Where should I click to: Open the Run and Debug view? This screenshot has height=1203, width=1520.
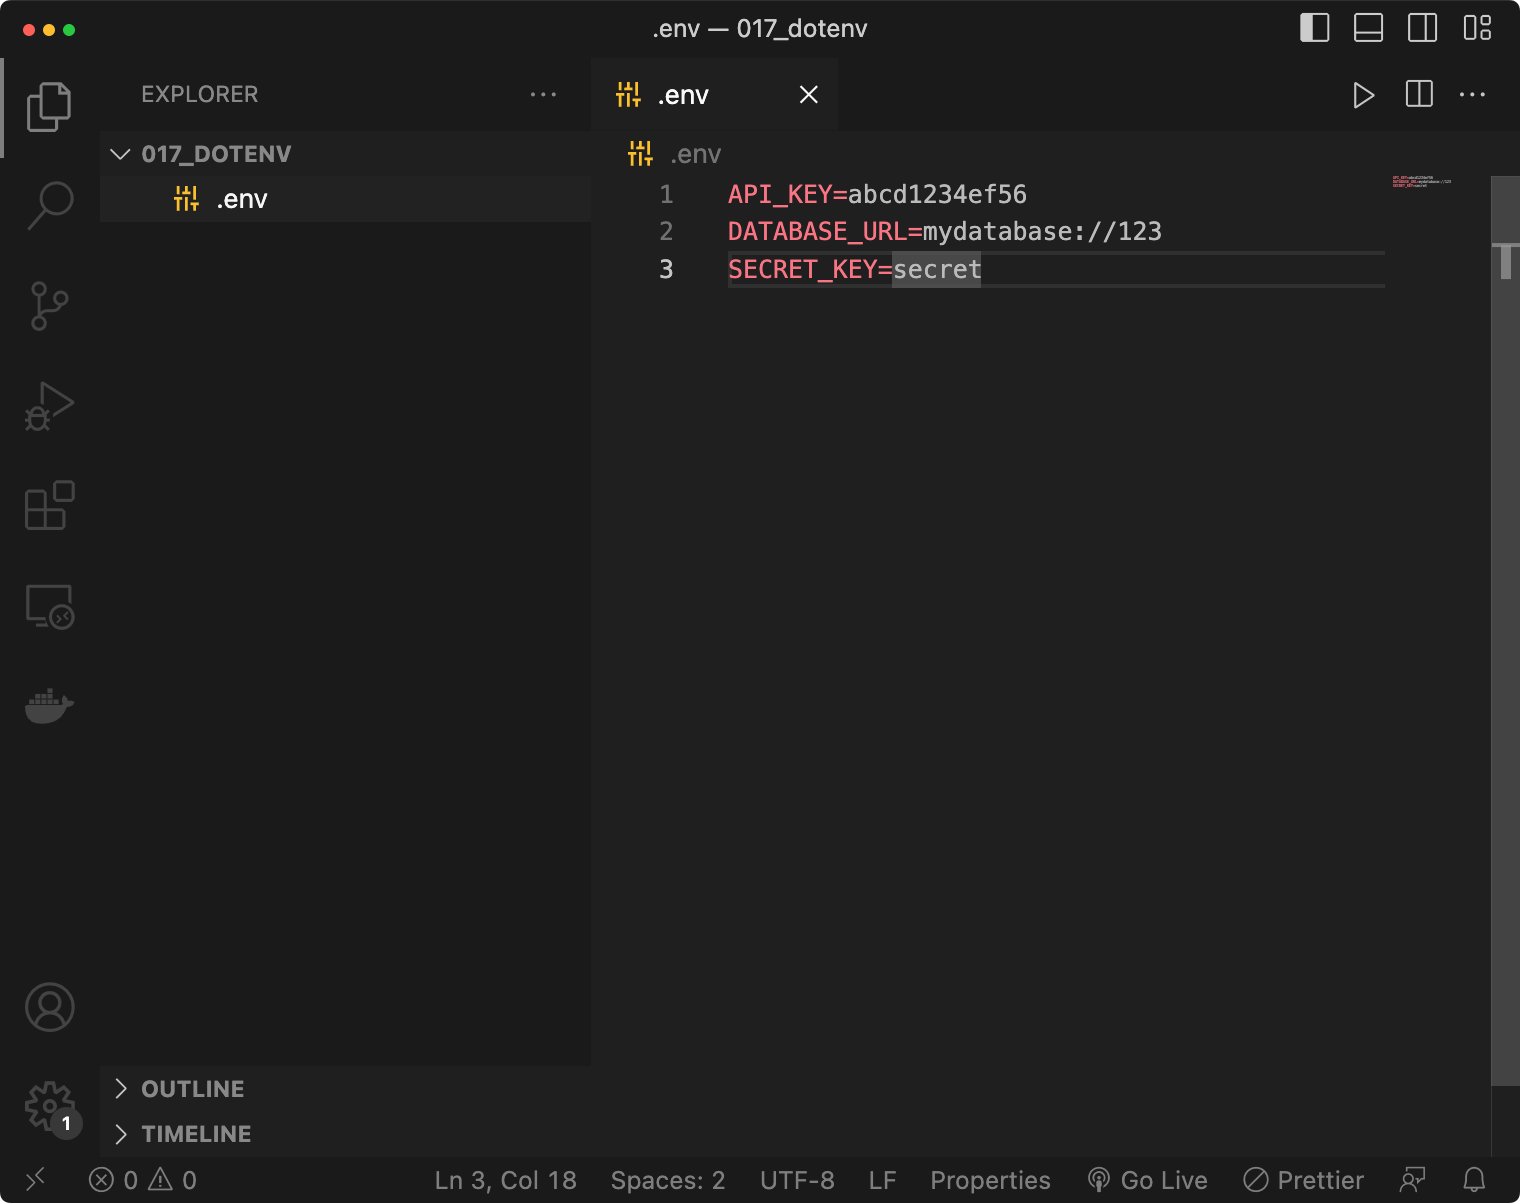[49, 405]
